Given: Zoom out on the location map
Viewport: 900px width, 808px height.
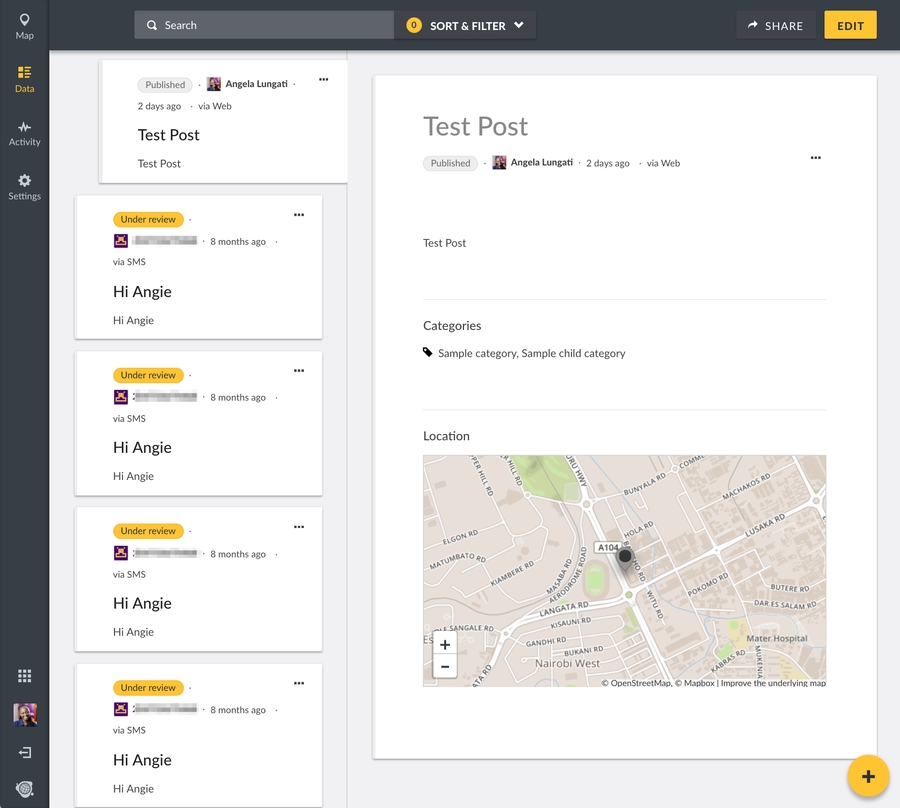Looking at the screenshot, I should point(445,666).
